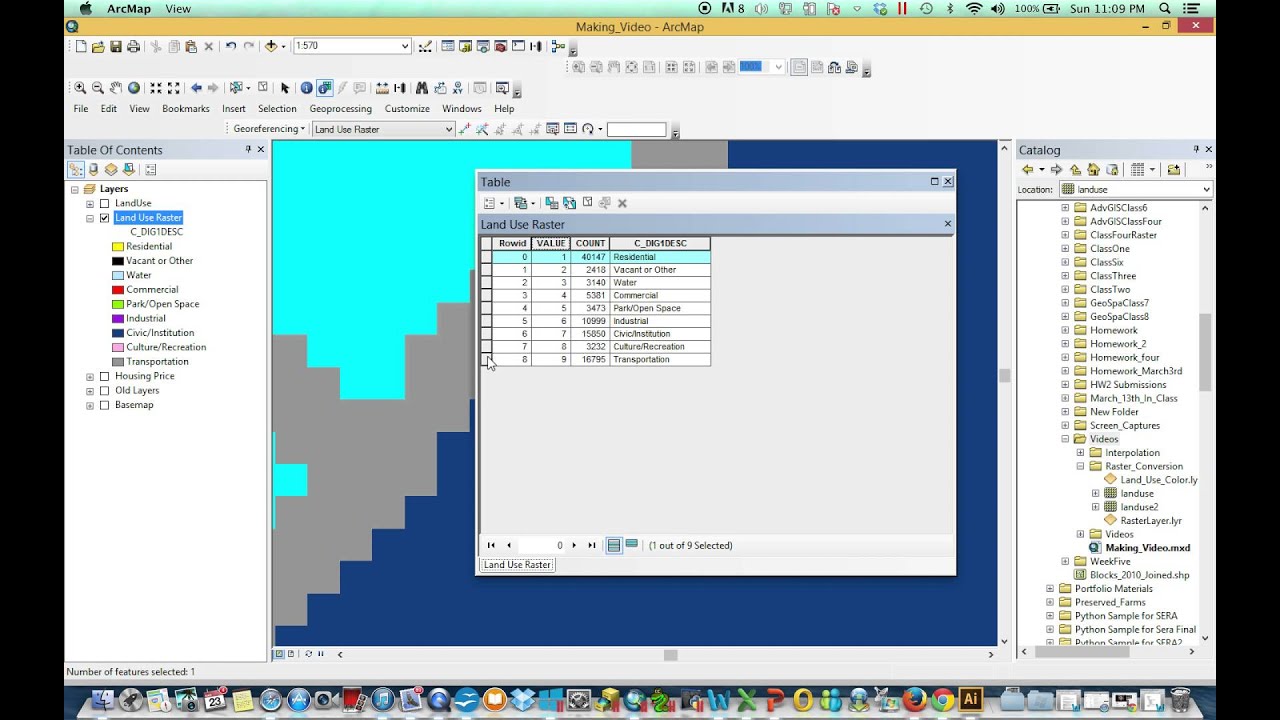Open the Customize menu
This screenshot has height=720, width=1280.
pos(407,109)
